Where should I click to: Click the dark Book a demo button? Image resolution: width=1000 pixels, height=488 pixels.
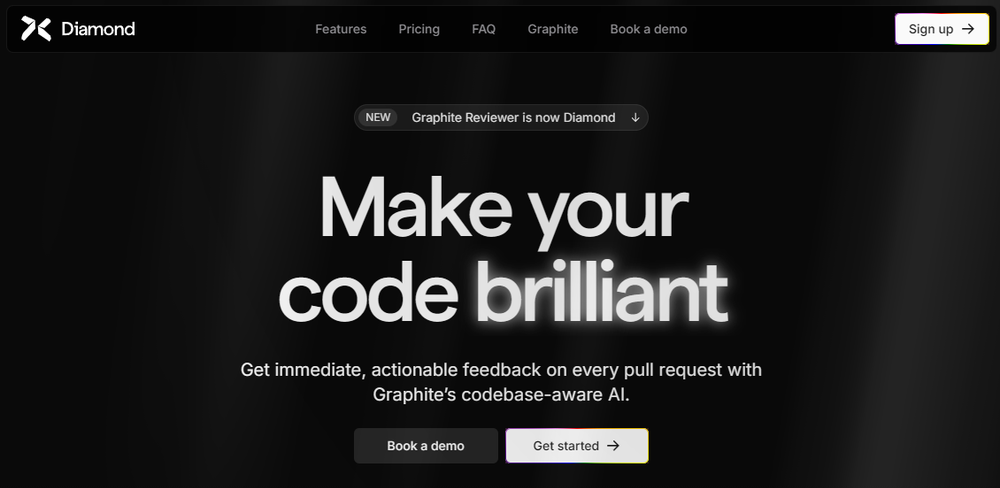tap(426, 446)
